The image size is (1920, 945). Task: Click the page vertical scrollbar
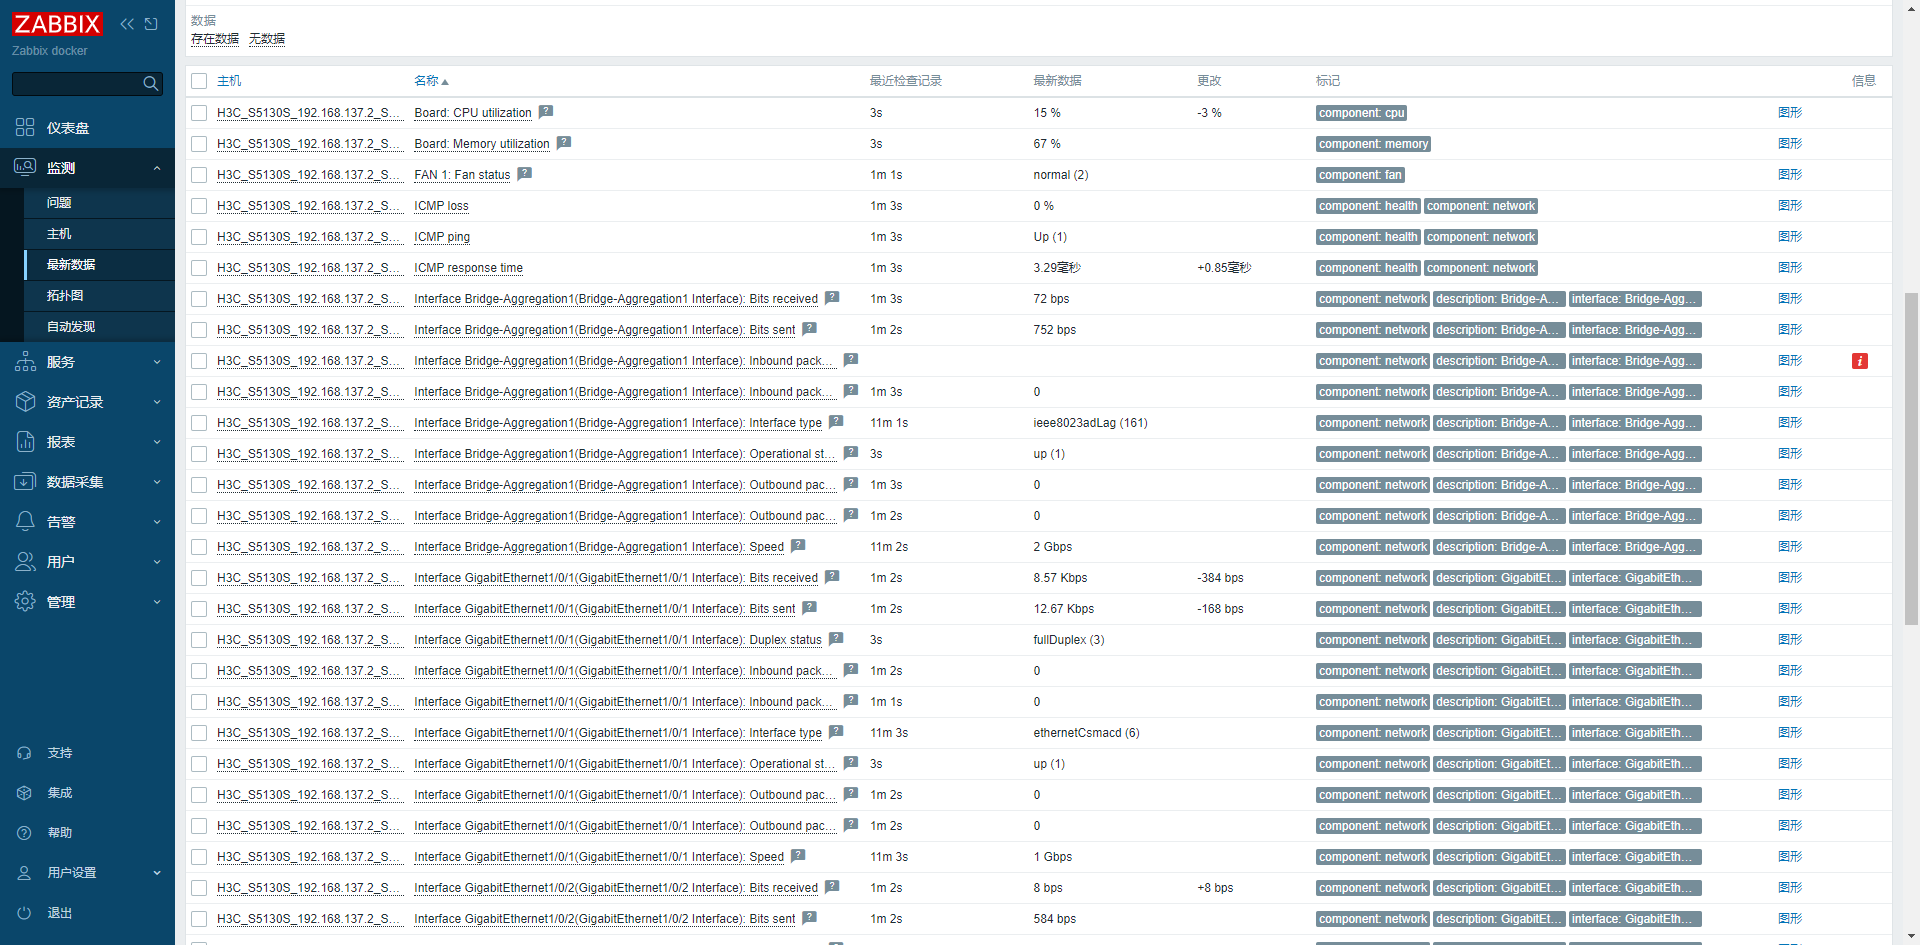tap(1911, 458)
